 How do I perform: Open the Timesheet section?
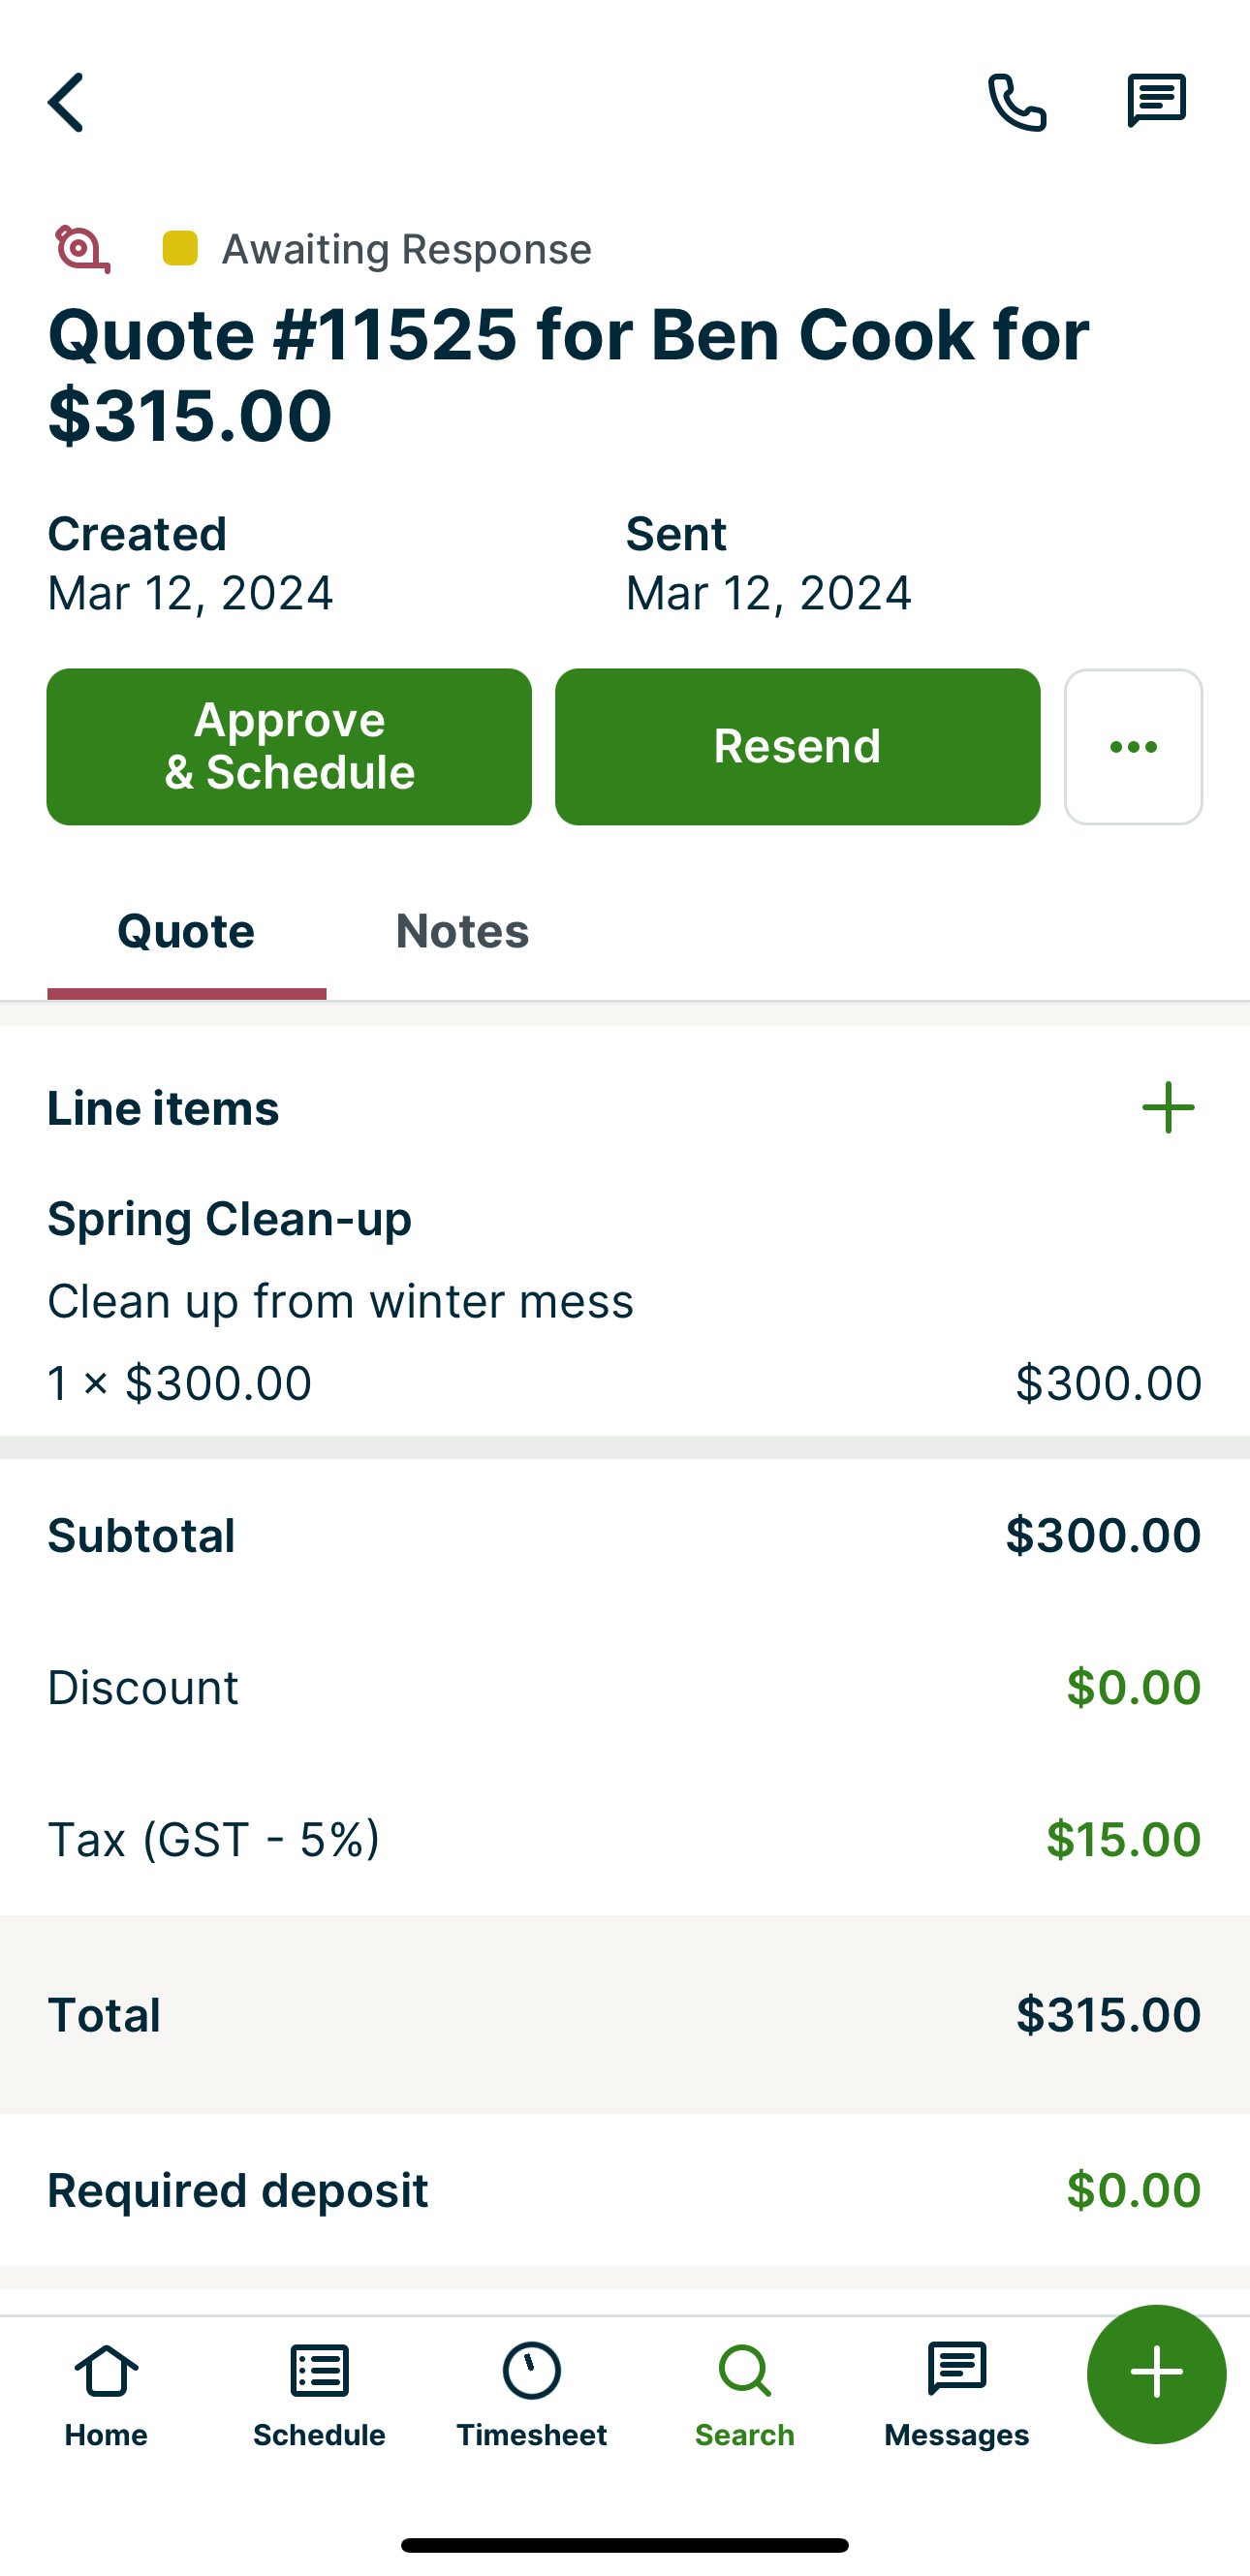coord(531,2394)
